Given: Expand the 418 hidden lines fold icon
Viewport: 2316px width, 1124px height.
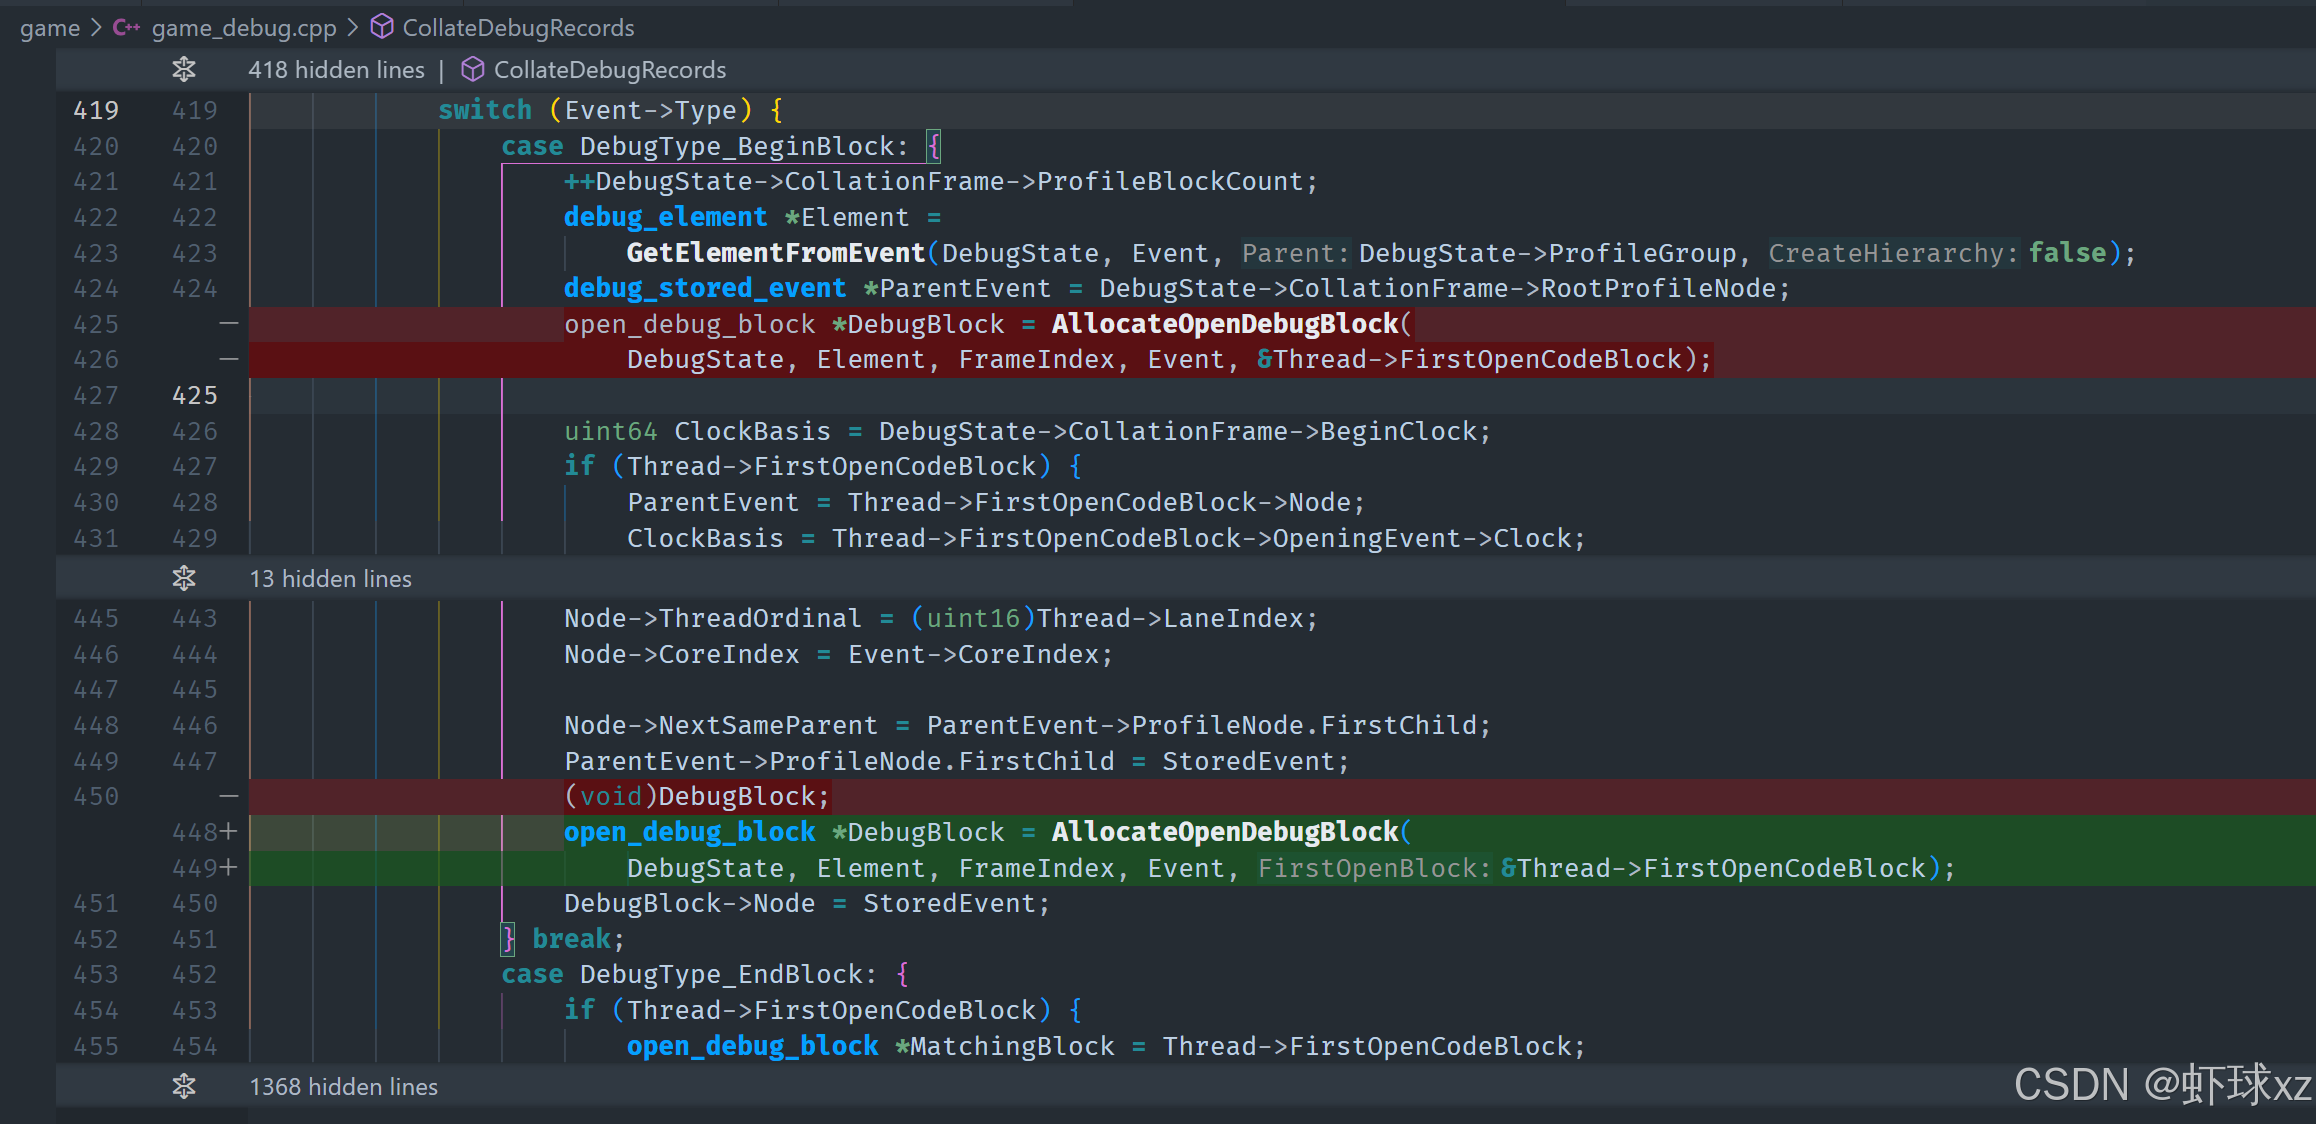Looking at the screenshot, I should click(x=184, y=70).
